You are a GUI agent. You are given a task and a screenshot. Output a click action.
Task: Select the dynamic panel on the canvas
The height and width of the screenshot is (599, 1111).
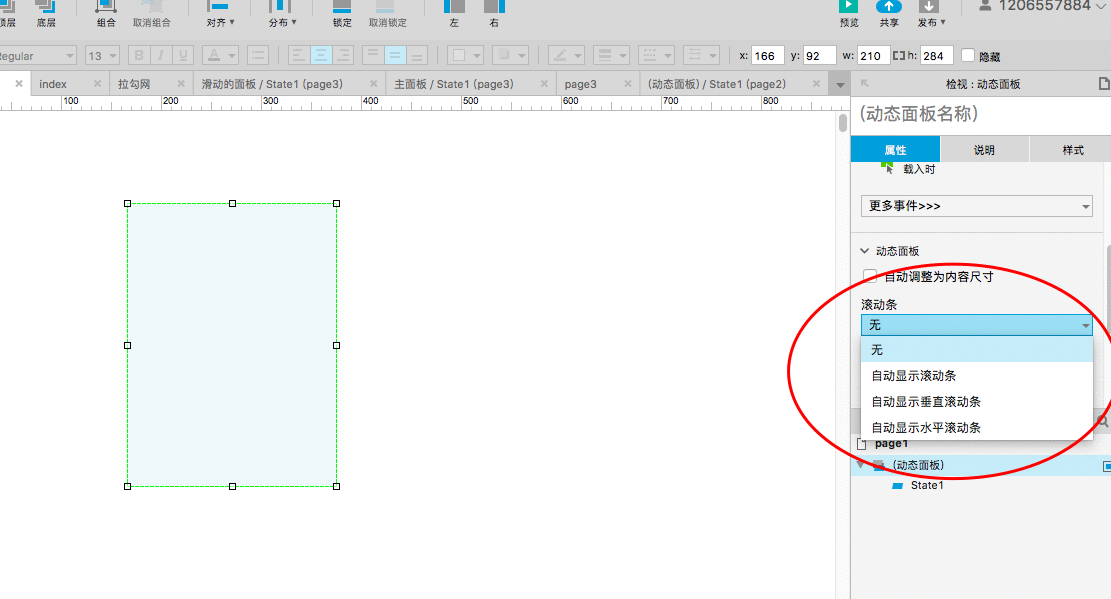point(232,345)
